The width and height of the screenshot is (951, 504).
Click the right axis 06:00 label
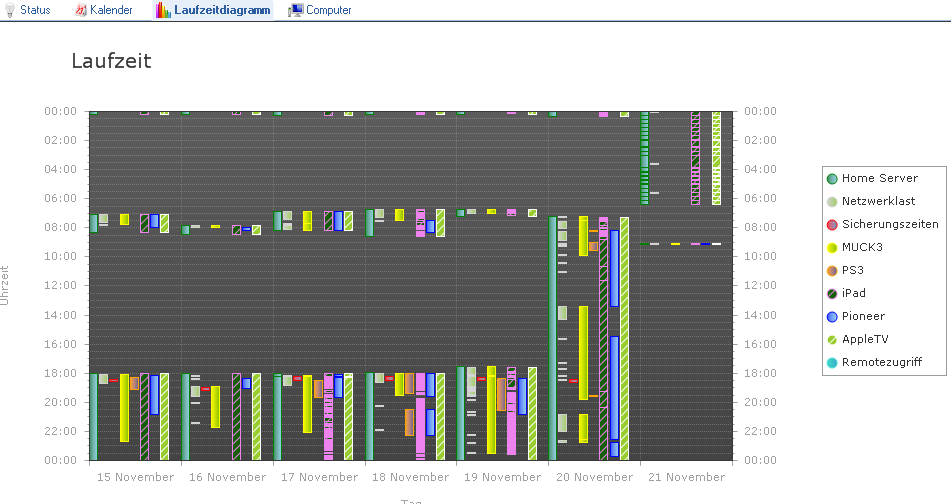[x=761, y=198]
